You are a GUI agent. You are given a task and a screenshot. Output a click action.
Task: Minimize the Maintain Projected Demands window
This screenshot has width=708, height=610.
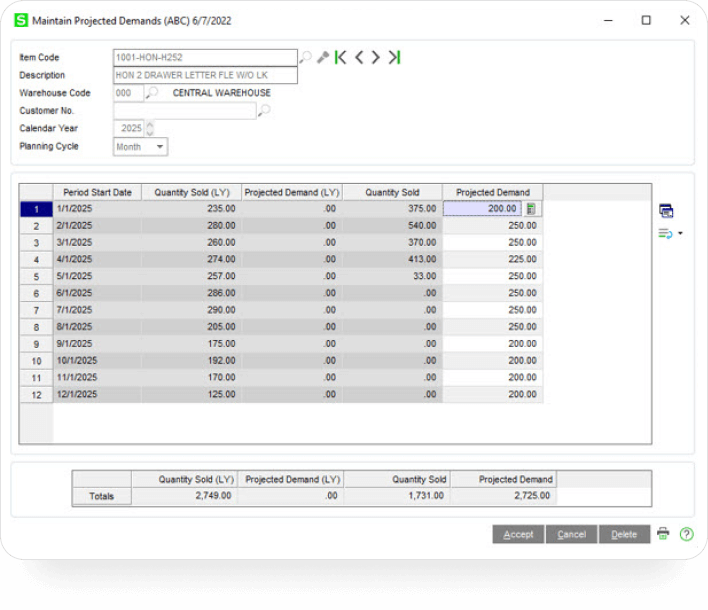tap(608, 20)
